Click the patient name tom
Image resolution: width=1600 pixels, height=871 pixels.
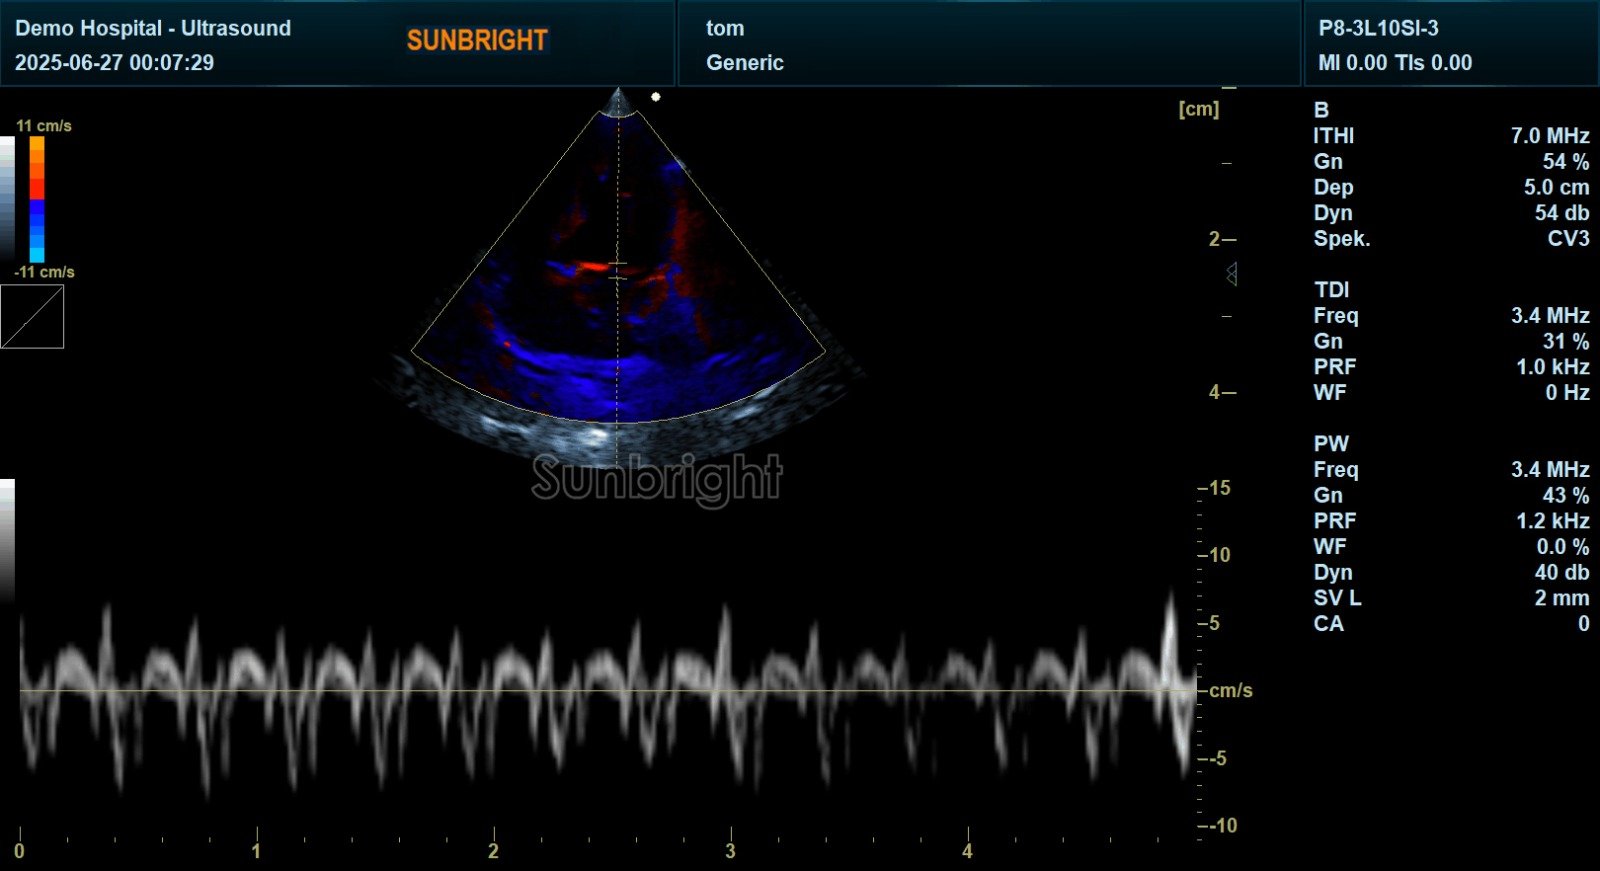(x=725, y=28)
